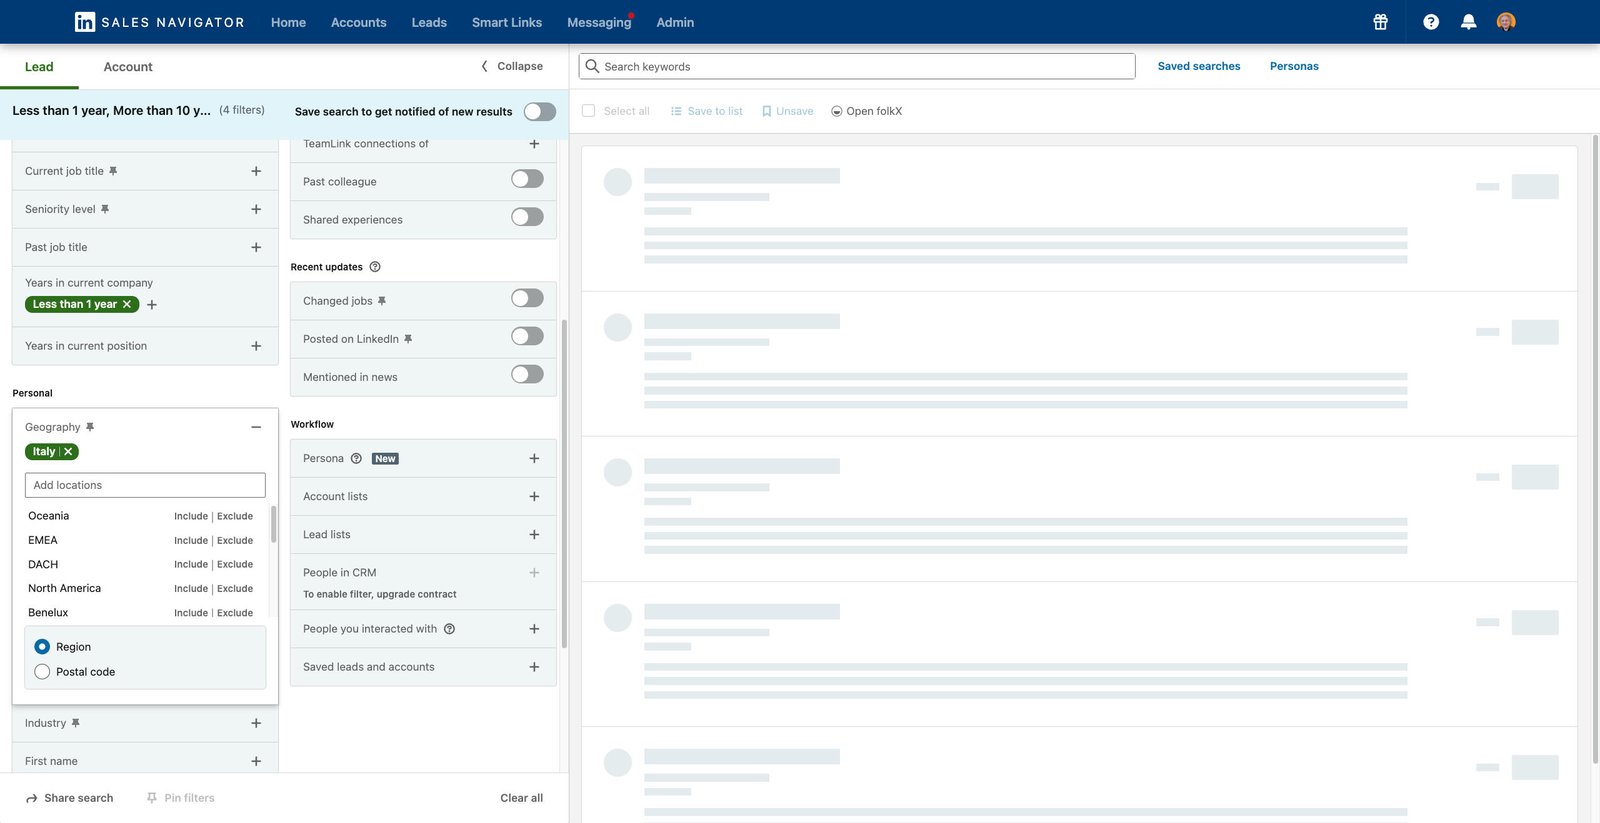Click the pin next to Geography
Image resolution: width=1600 pixels, height=823 pixels.
(x=90, y=427)
